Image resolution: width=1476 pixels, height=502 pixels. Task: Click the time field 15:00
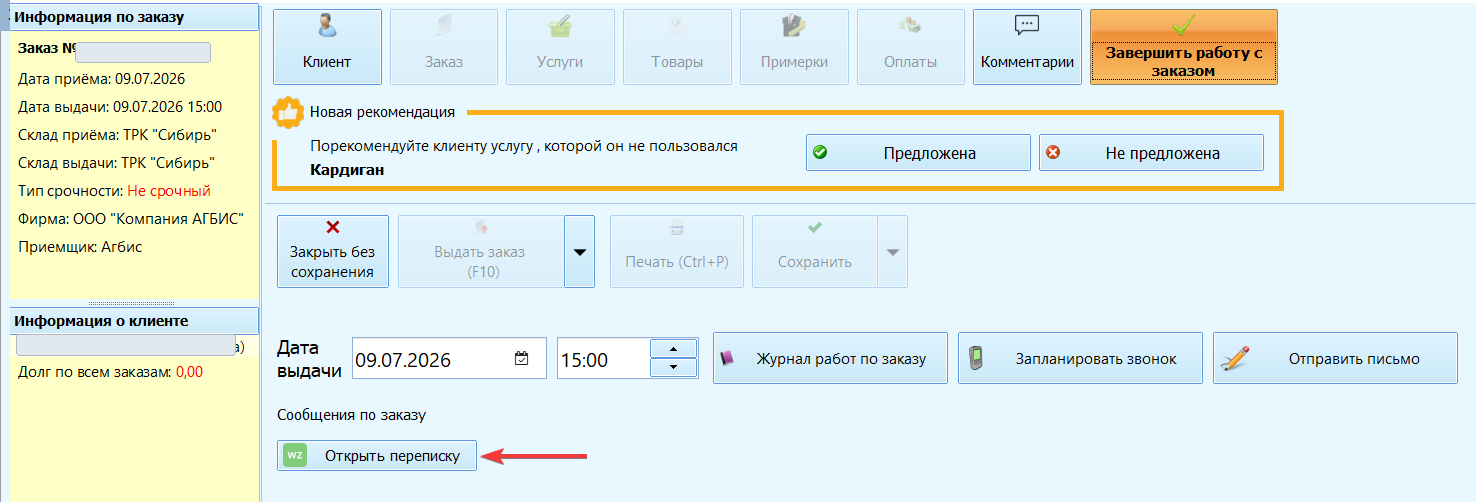(603, 359)
